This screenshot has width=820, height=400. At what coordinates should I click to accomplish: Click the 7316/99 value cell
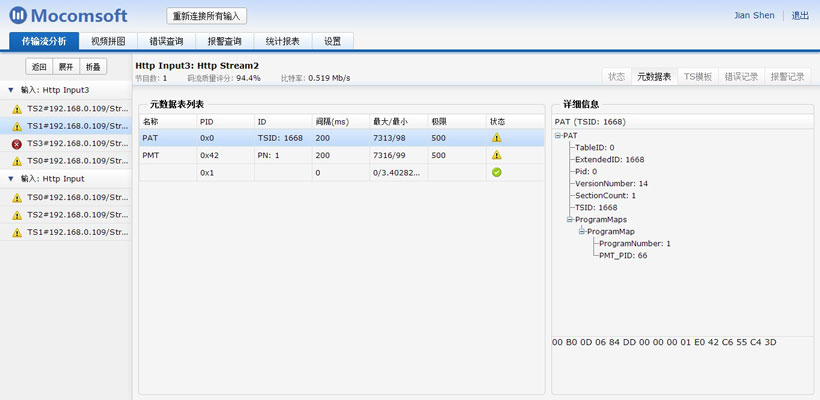click(398, 155)
